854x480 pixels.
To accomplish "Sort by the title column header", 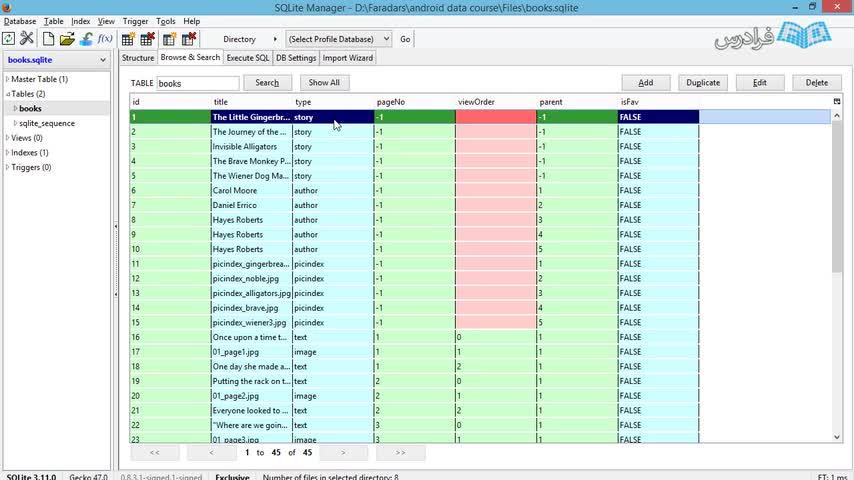I will (252, 102).
